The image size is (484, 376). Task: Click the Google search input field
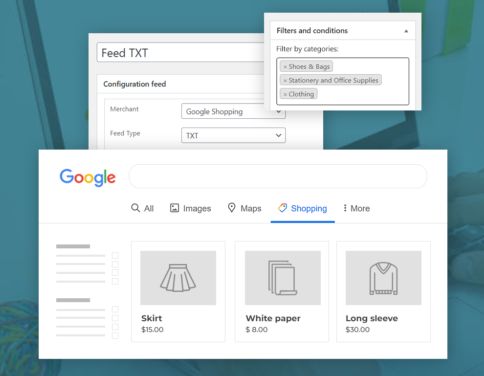click(278, 176)
